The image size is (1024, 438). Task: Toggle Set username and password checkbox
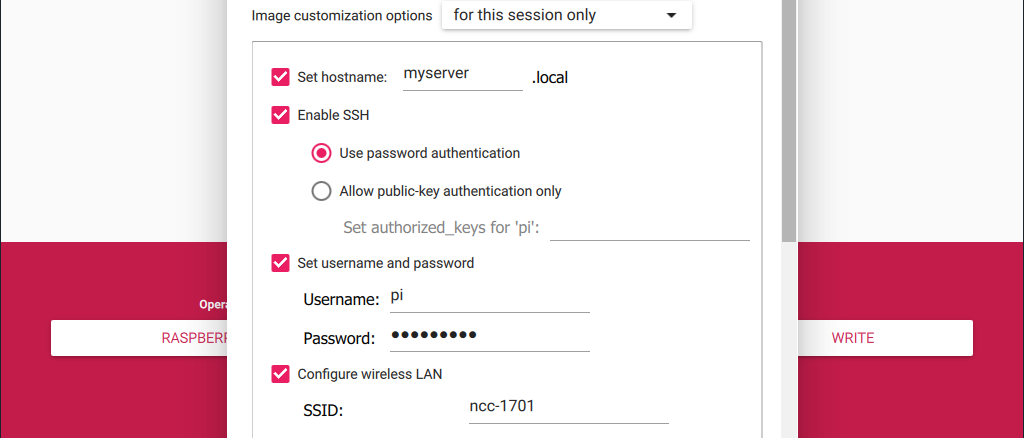pos(280,263)
